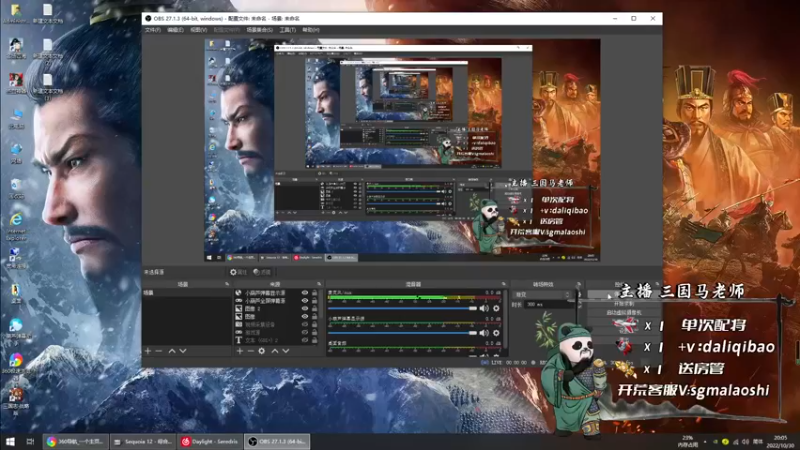The image size is (800, 450).
Task: Move scene up arrow in Scenes panel
Action: pyautogui.click(x=172, y=351)
